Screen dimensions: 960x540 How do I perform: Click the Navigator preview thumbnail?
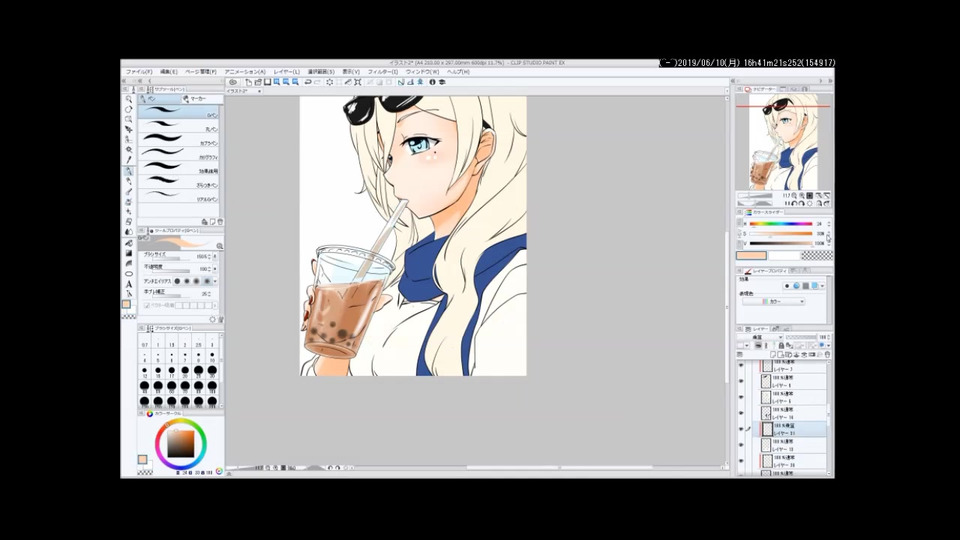783,142
